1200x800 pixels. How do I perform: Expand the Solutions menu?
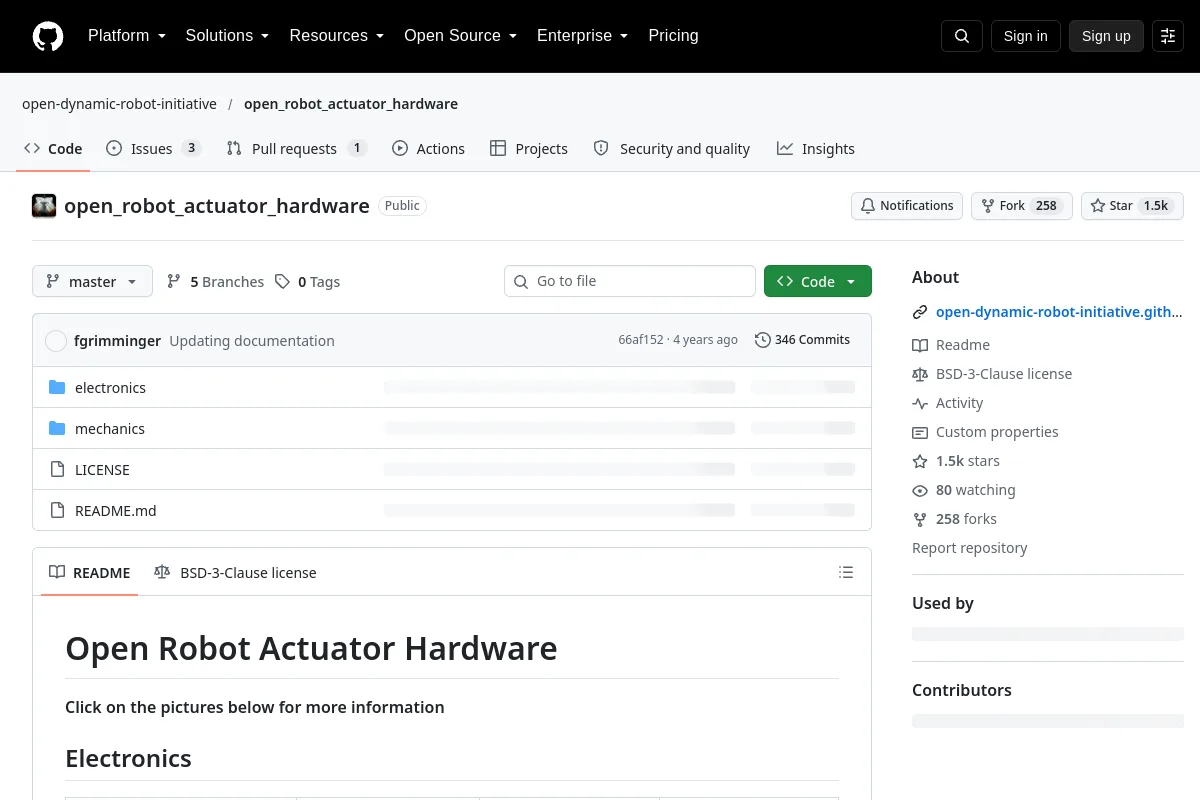tap(228, 36)
